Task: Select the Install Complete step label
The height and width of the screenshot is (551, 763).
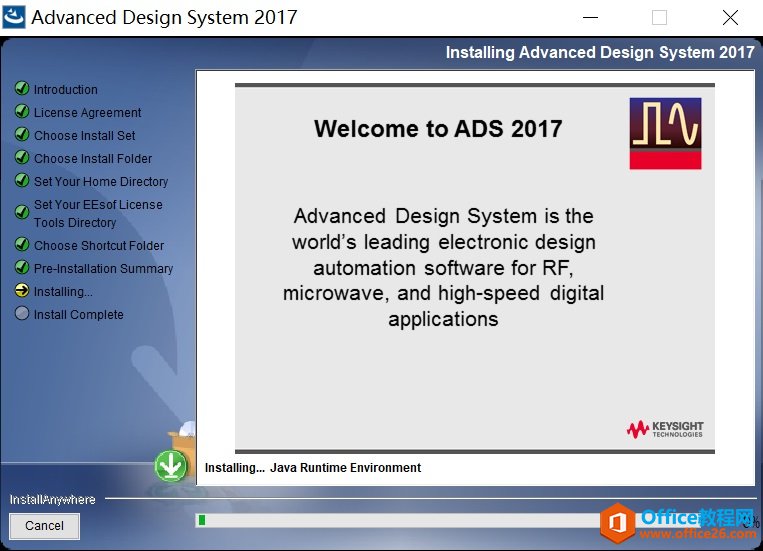Action: tap(79, 314)
